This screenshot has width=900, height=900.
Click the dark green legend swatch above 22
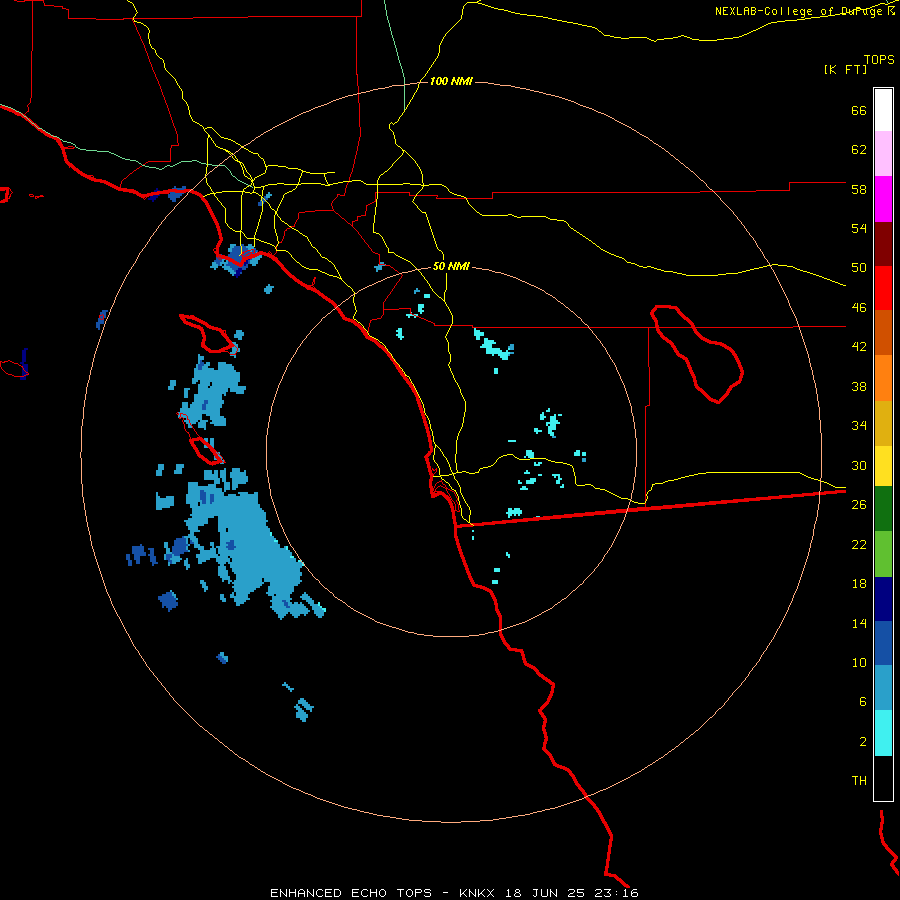tap(883, 509)
